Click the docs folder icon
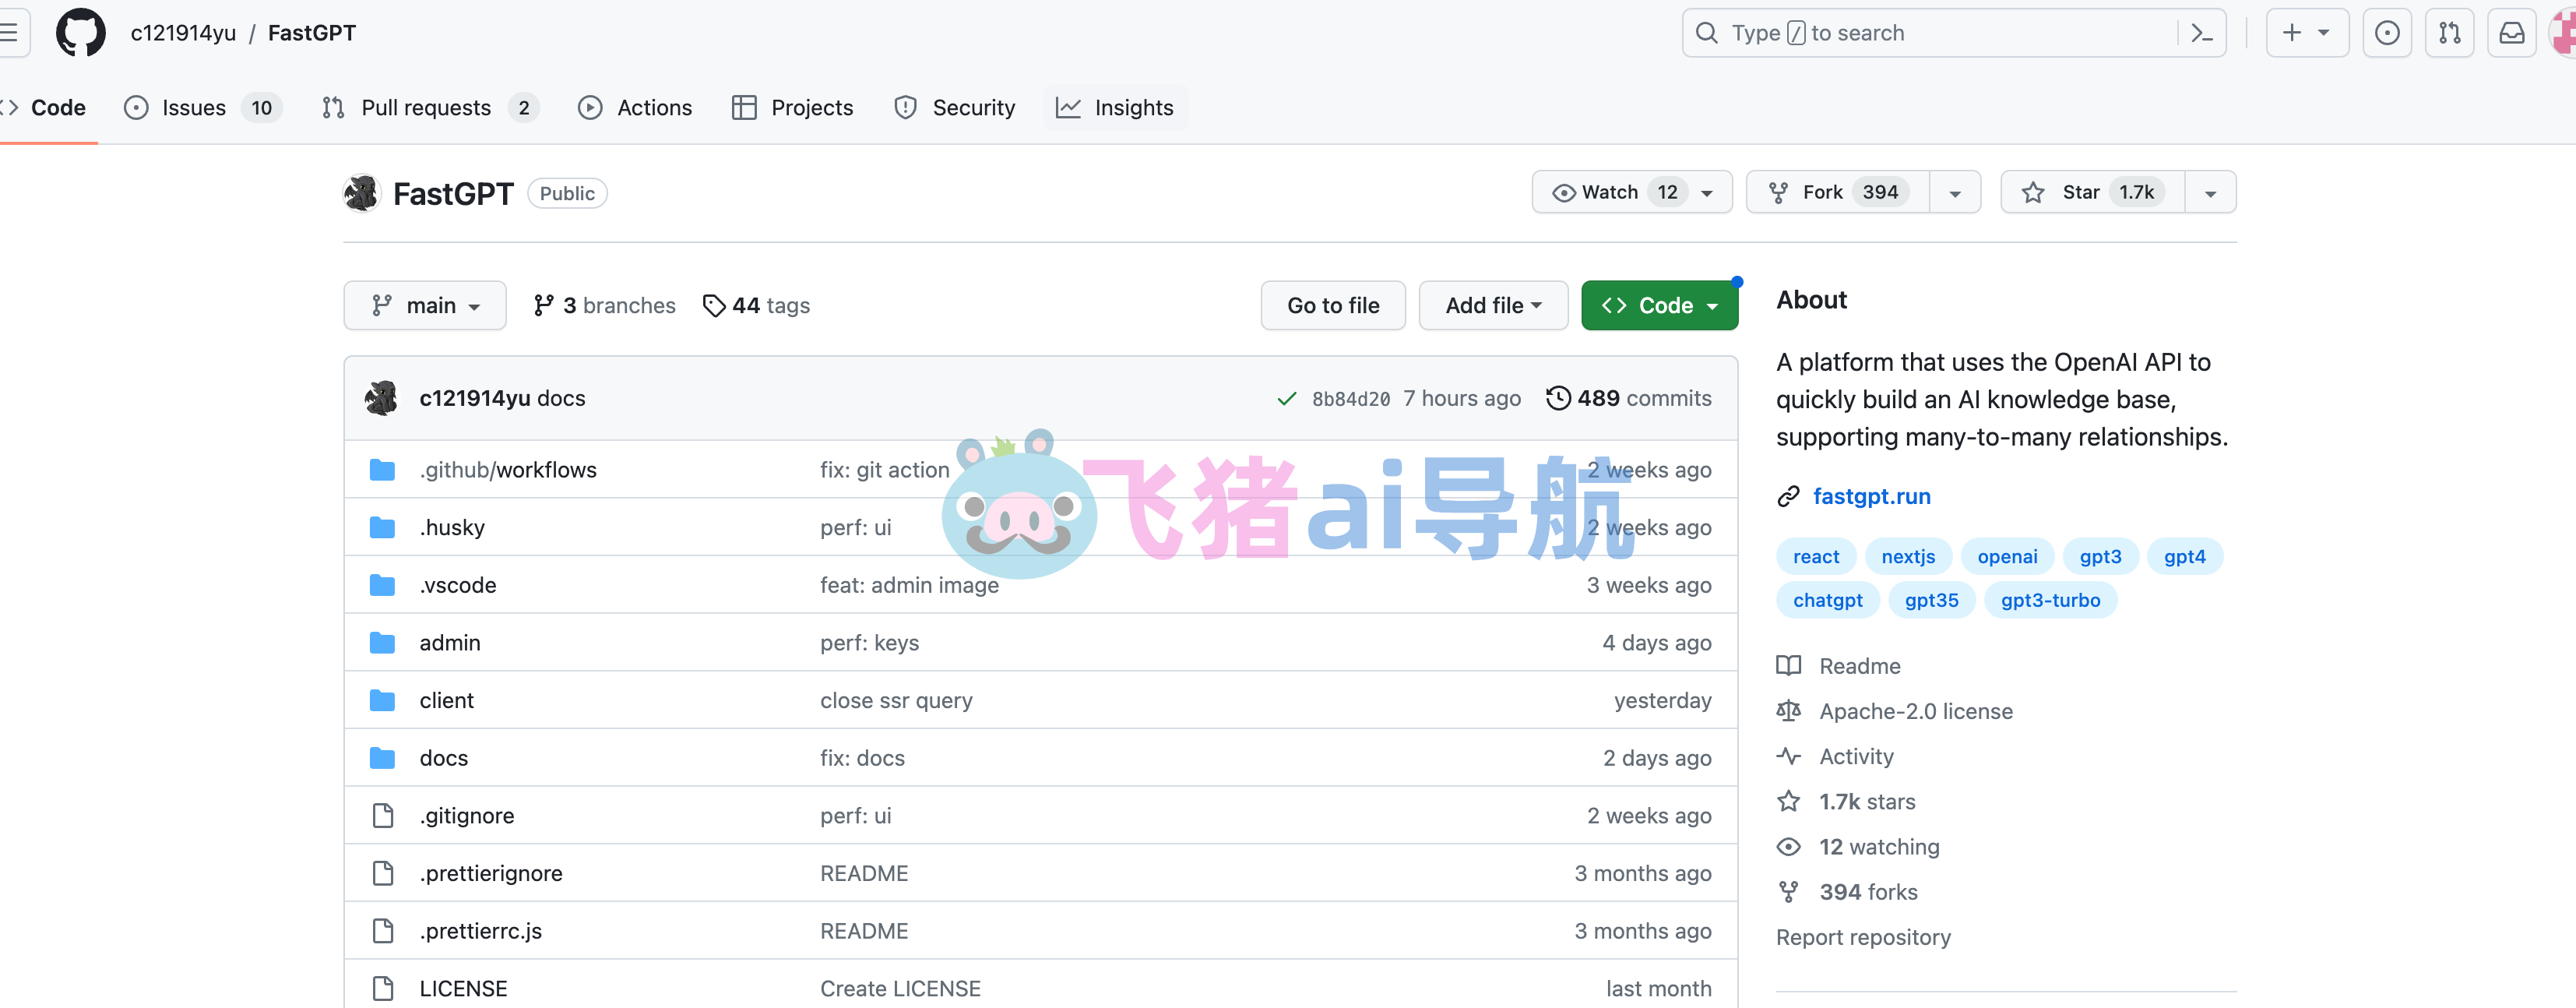Screen dimensions: 2576x1008 tap(382, 758)
